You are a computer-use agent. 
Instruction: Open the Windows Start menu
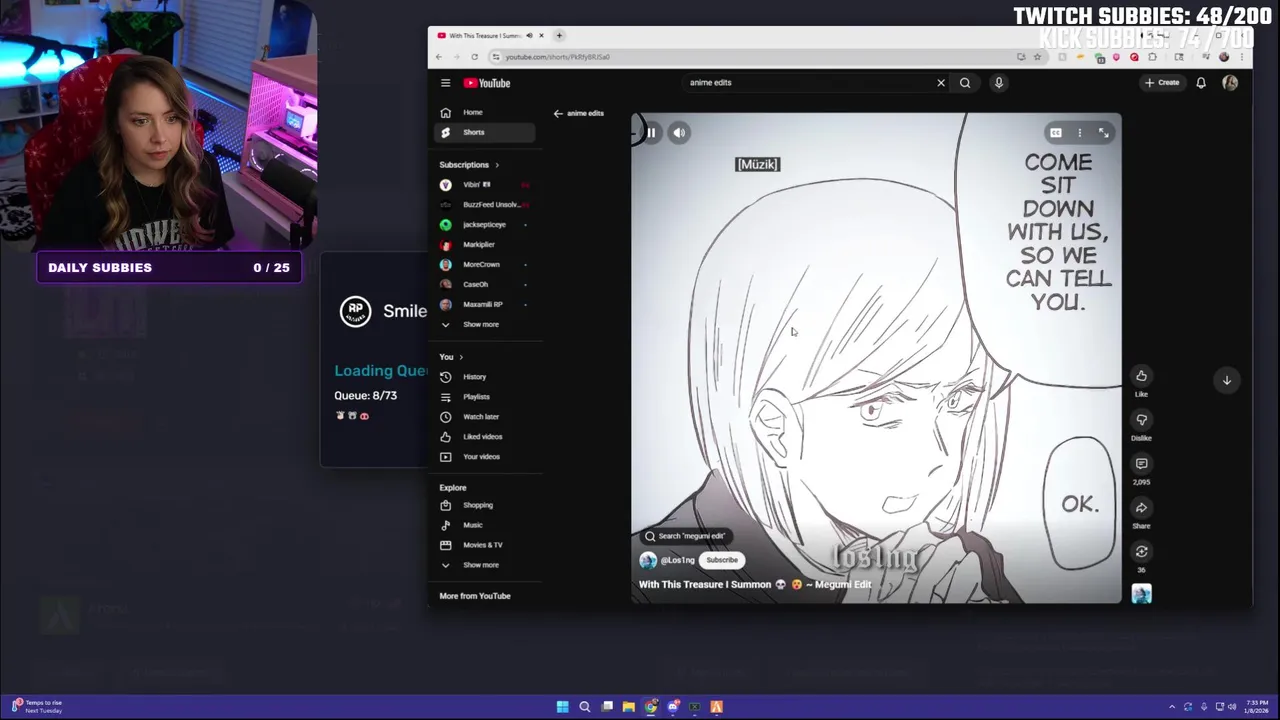tap(562, 707)
